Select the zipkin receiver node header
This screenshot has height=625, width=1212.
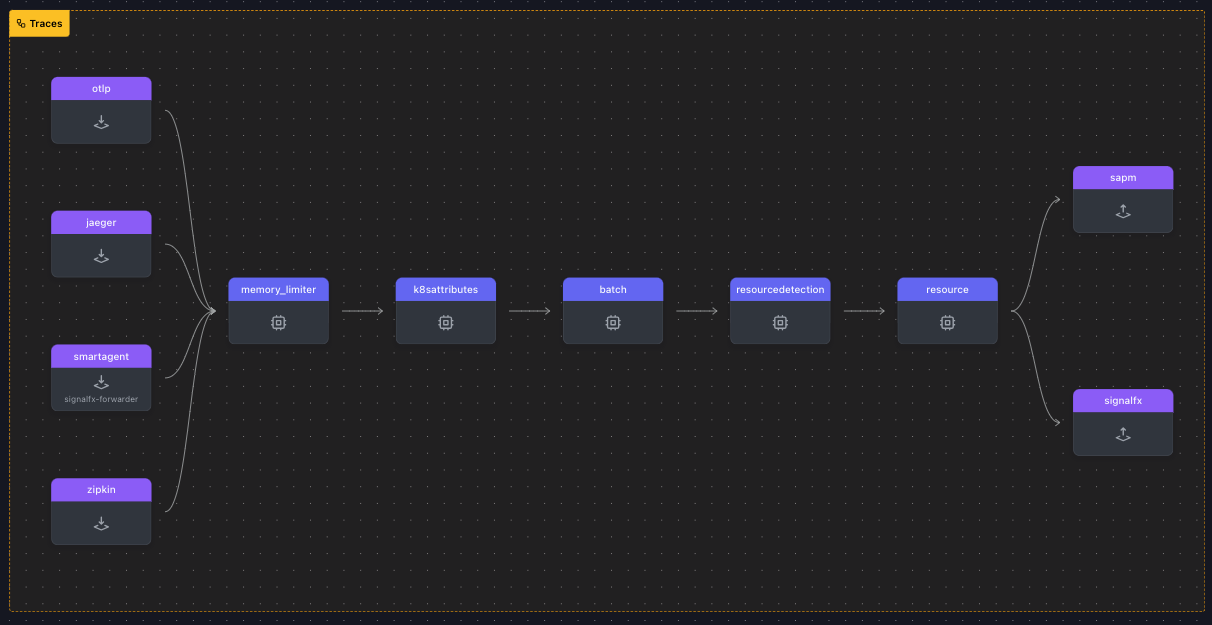pos(101,490)
